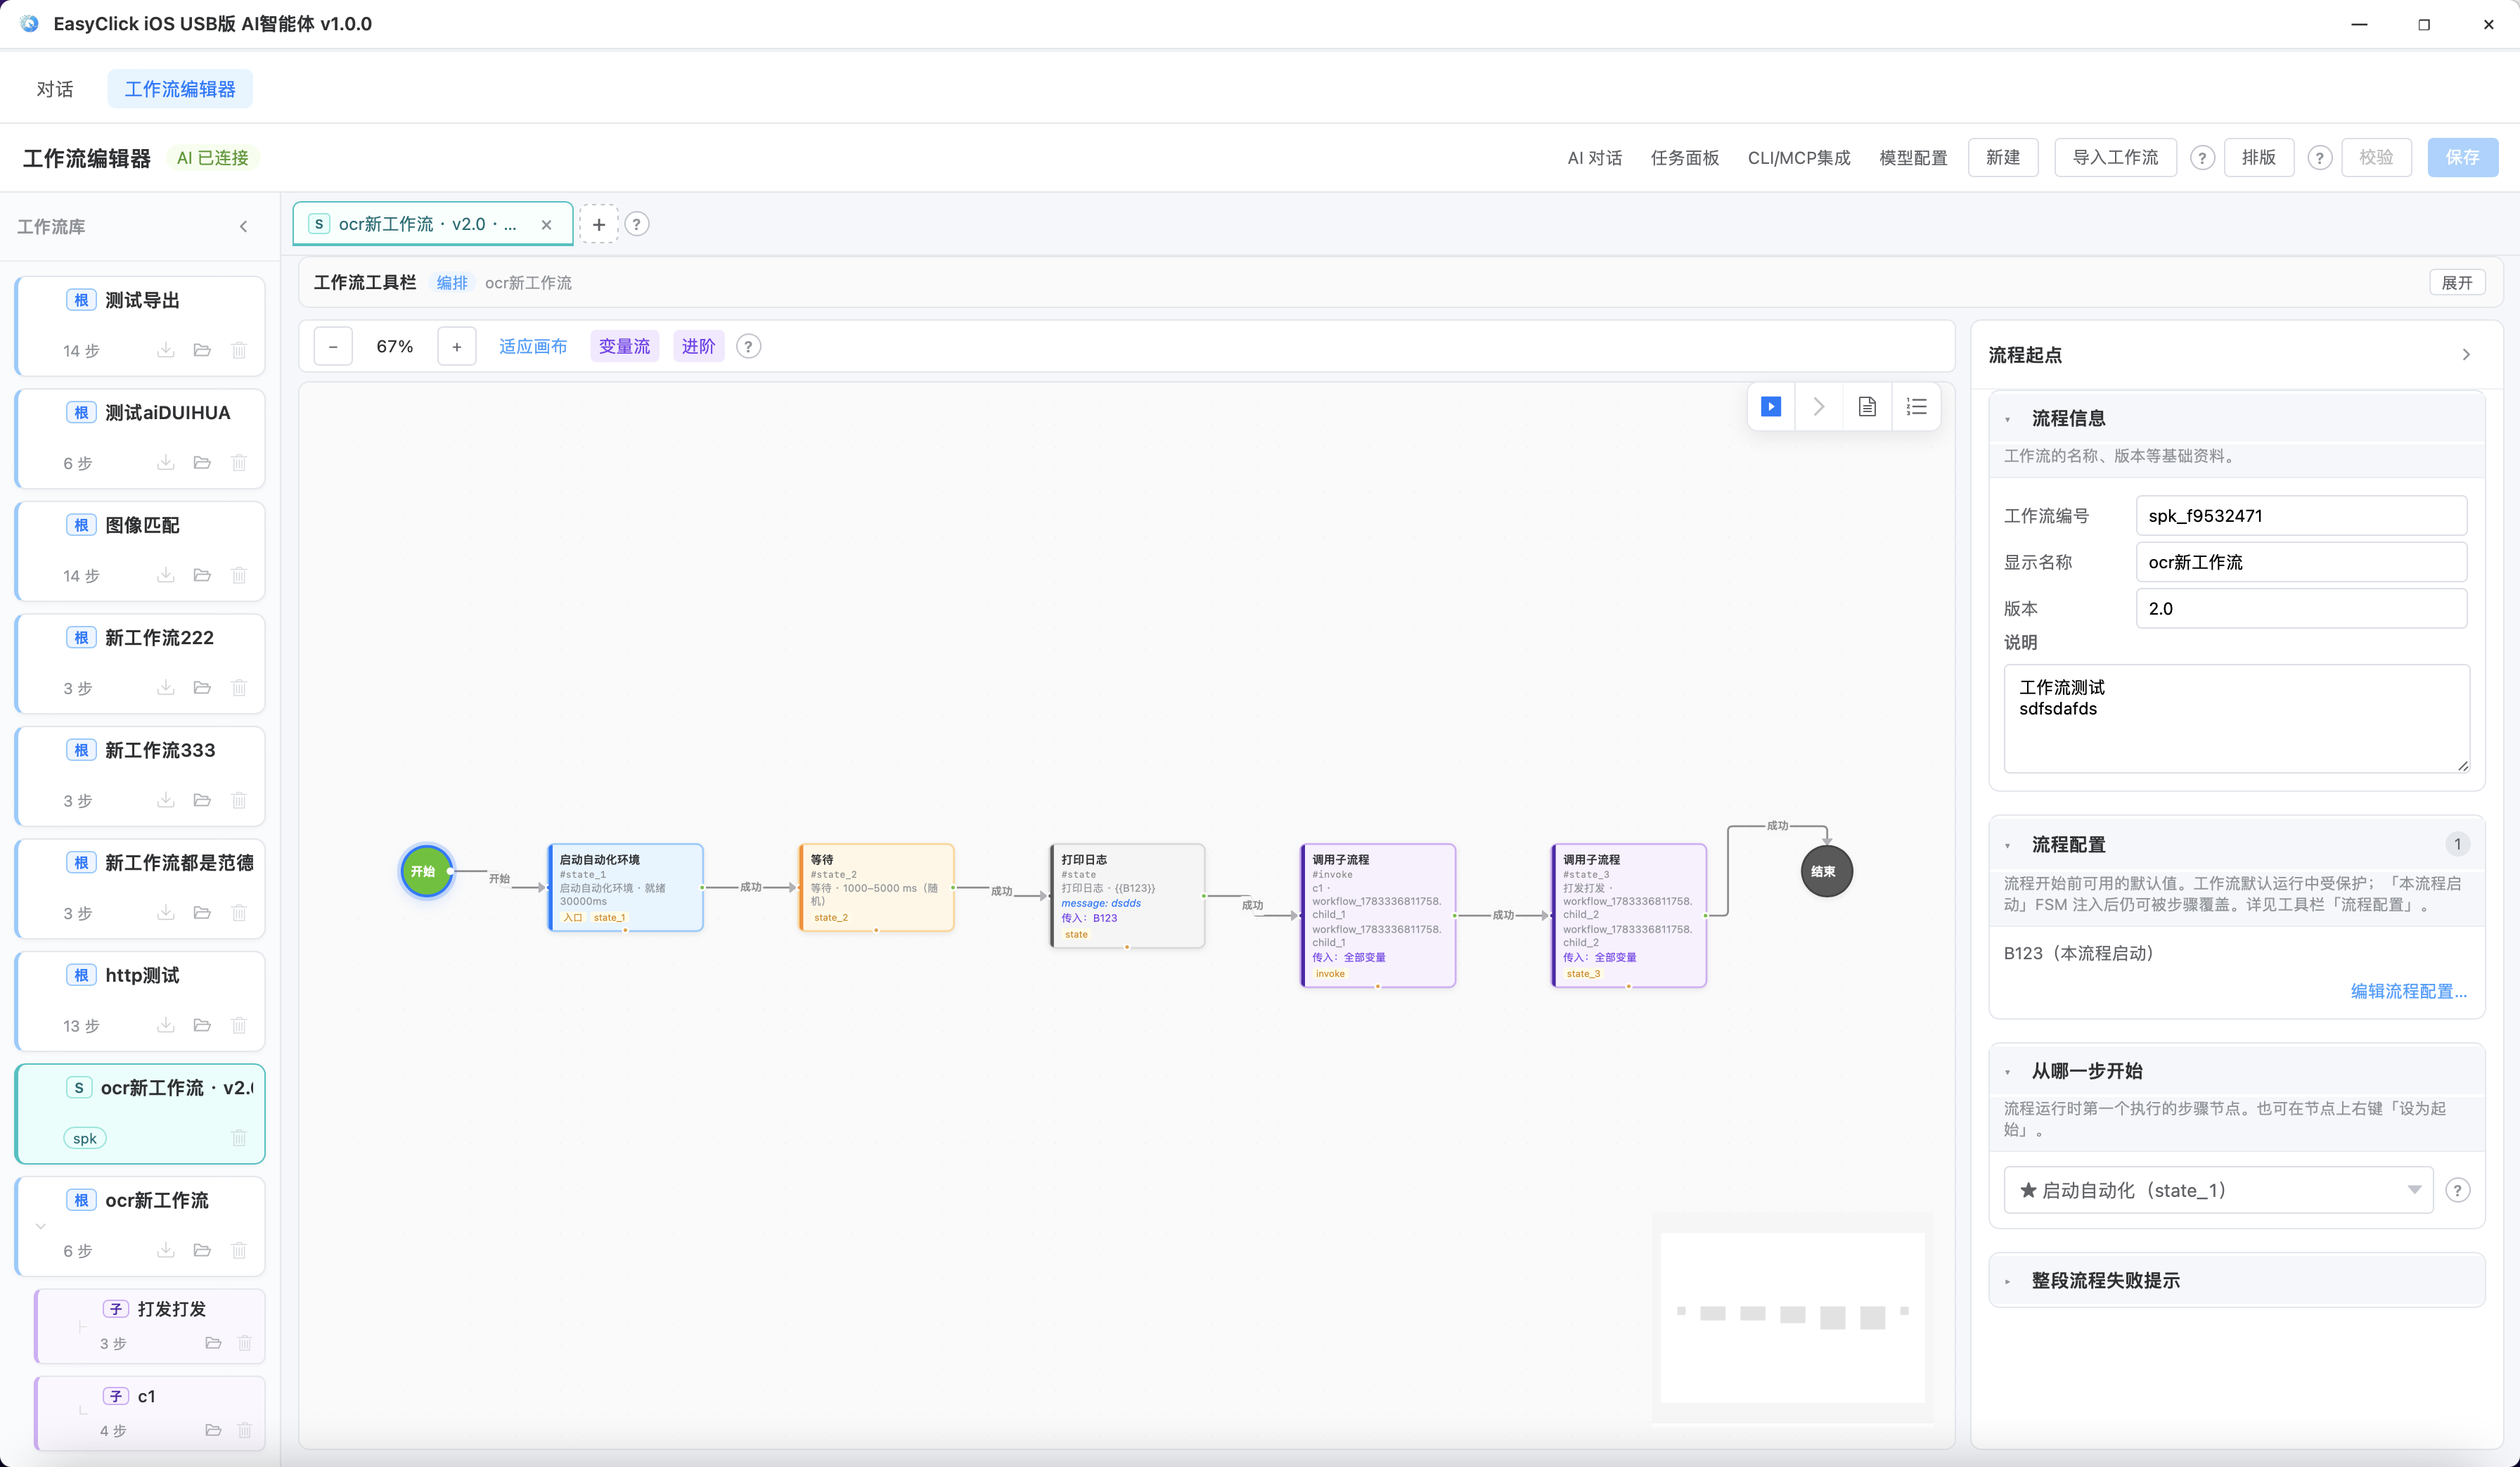Screen dimensions: 2520x1467
Task: Open the list view icon on canvas
Action: (1916, 407)
